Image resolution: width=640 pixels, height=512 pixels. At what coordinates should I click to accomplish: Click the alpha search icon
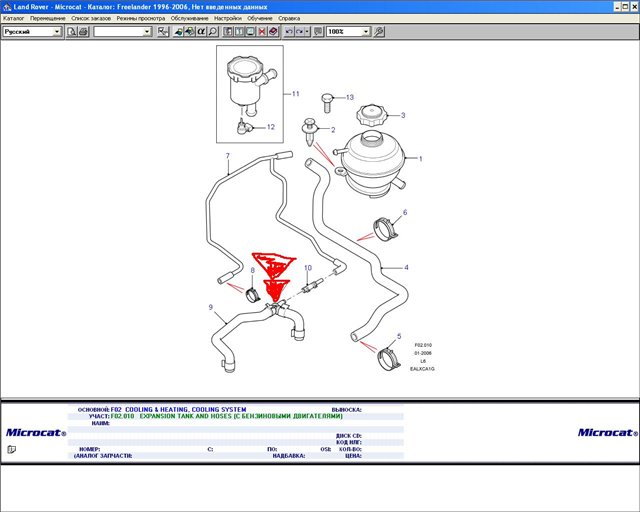pyautogui.click(x=201, y=31)
